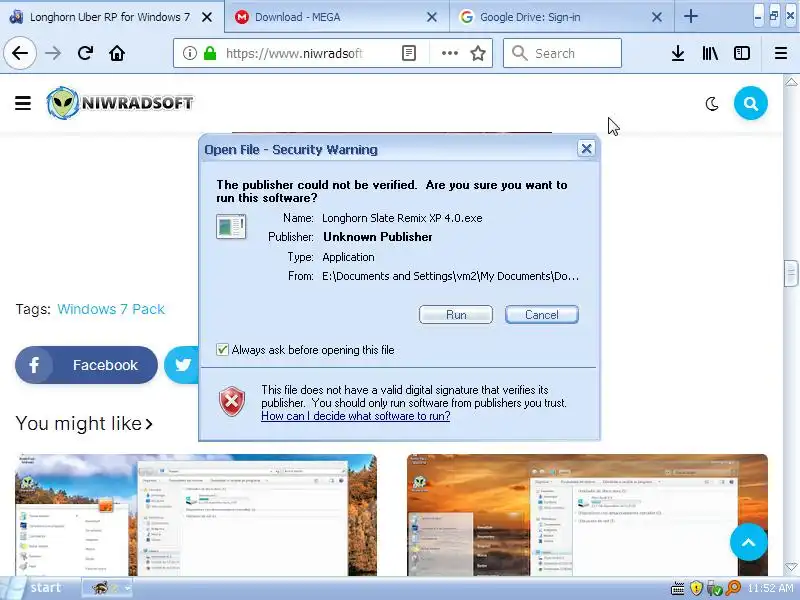
Task: Show the sidebars button
Action: click(742, 53)
